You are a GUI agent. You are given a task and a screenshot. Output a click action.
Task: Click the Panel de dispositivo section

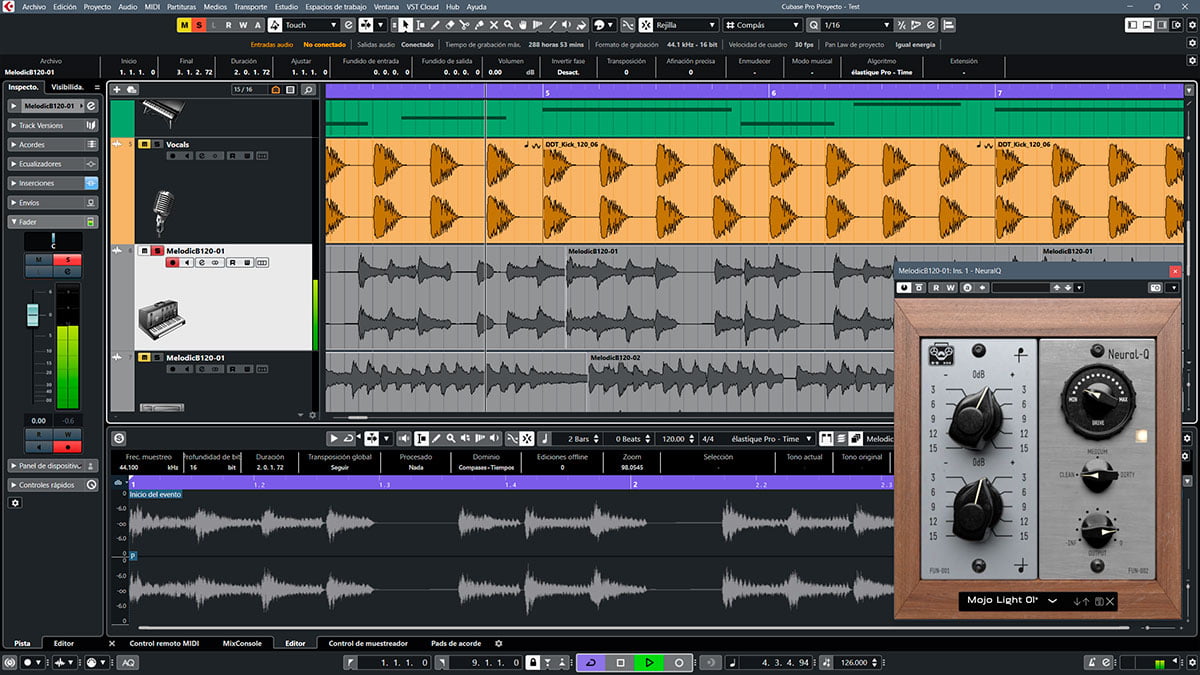pos(53,466)
